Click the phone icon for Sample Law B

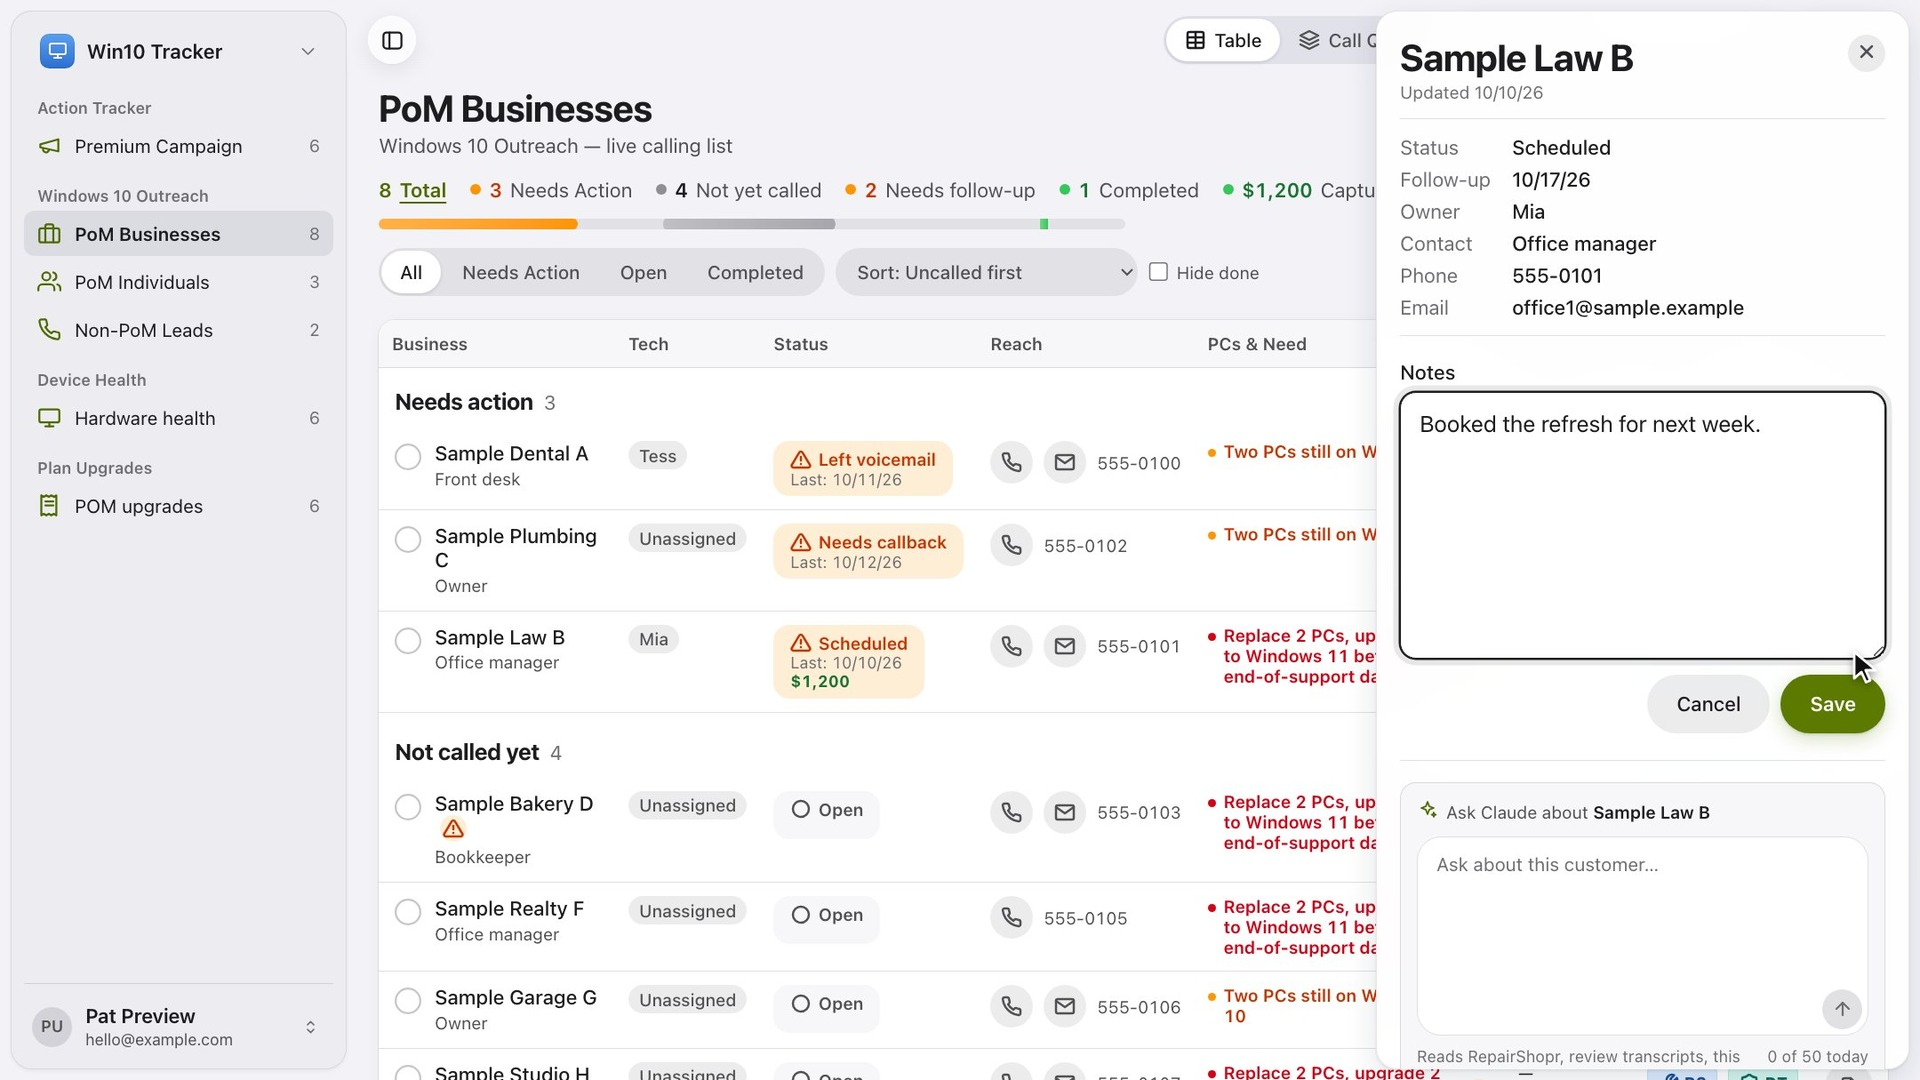(x=1011, y=647)
